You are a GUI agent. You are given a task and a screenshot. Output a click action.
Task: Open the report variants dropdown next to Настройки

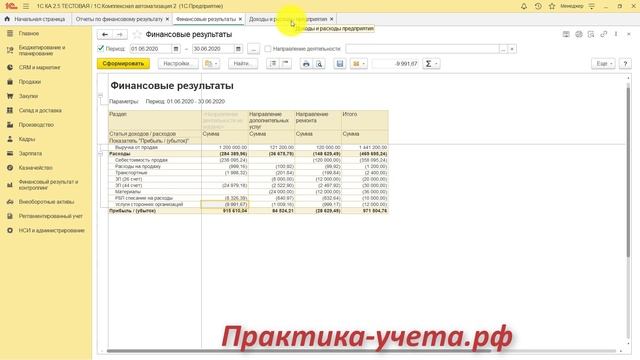click(211, 64)
